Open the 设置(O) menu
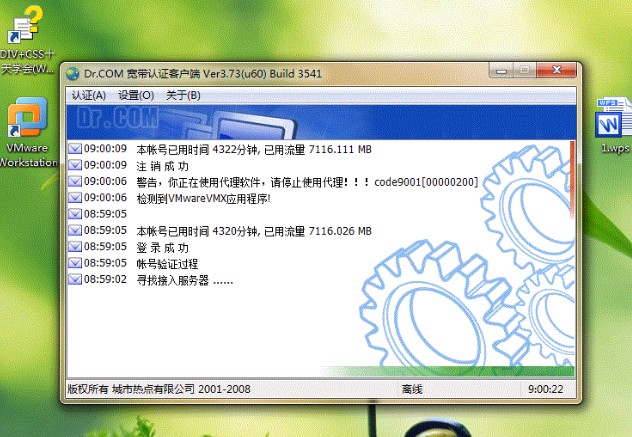 pos(136,96)
